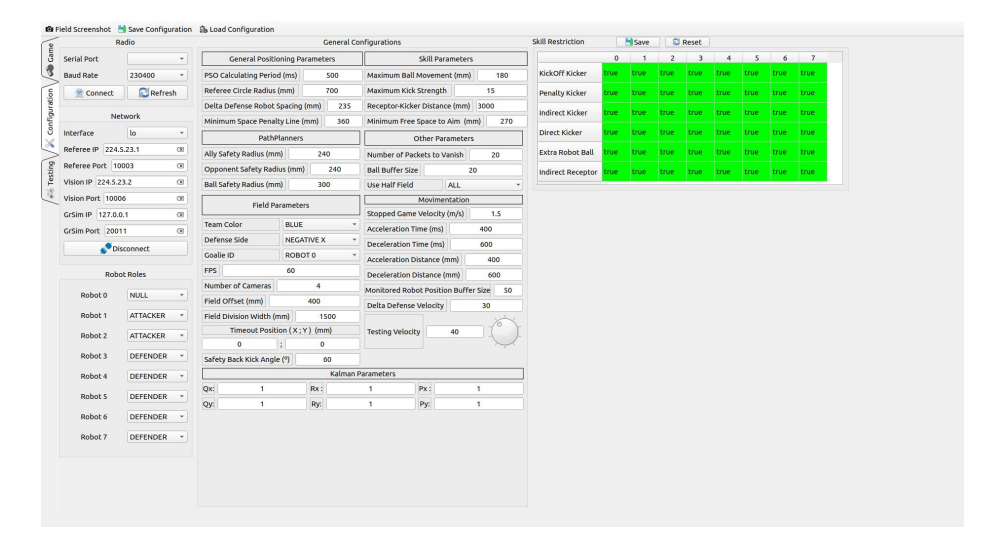996x550 pixels.
Task: Click the Field Screenshot camera icon
Action: 50,29
